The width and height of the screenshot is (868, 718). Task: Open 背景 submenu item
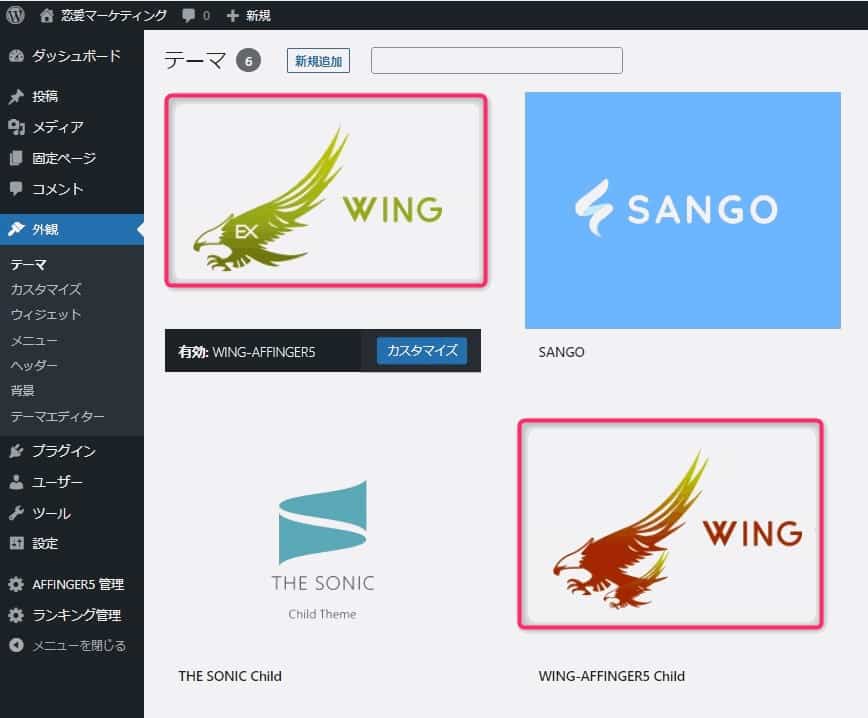[x=22, y=390]
